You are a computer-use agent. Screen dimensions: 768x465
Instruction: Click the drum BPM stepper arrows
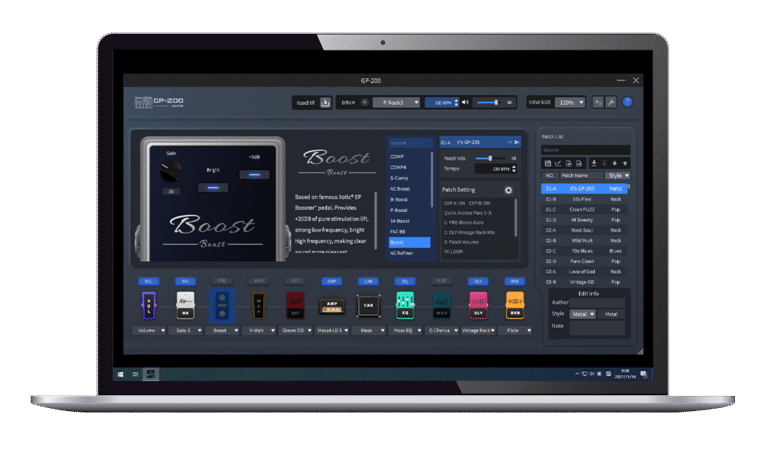(x=456, y=102)
